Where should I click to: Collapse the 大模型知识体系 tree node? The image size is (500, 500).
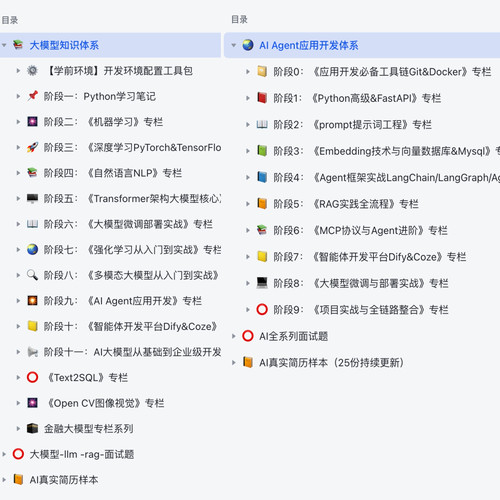4,45
